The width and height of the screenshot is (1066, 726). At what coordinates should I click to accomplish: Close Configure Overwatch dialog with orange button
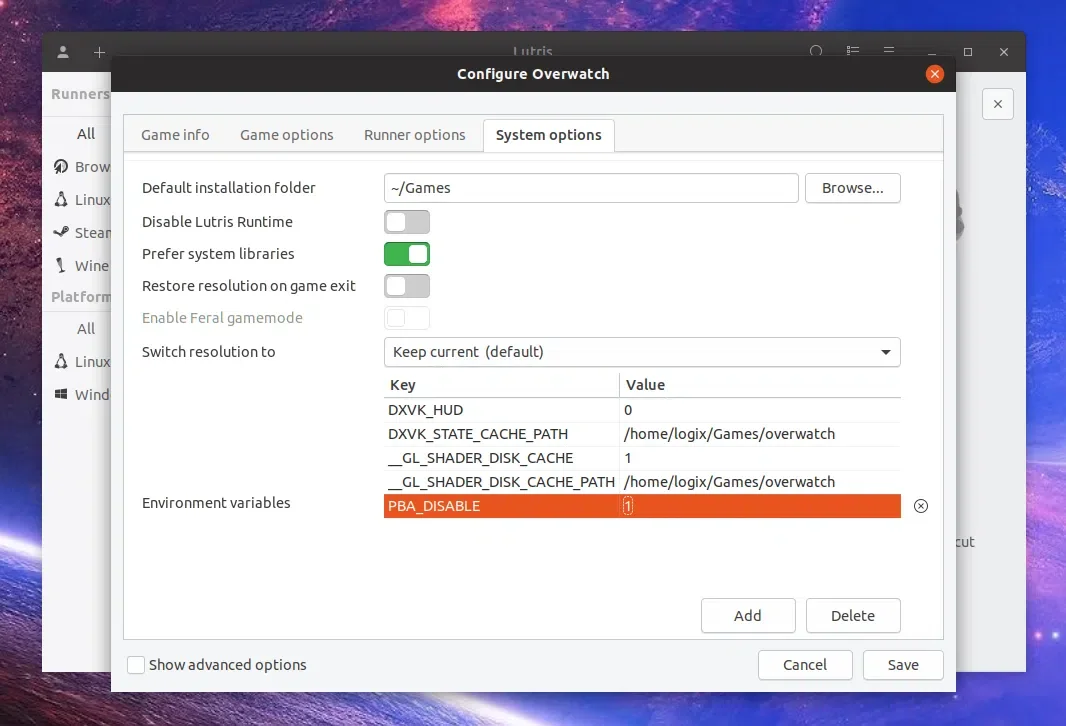935,74
